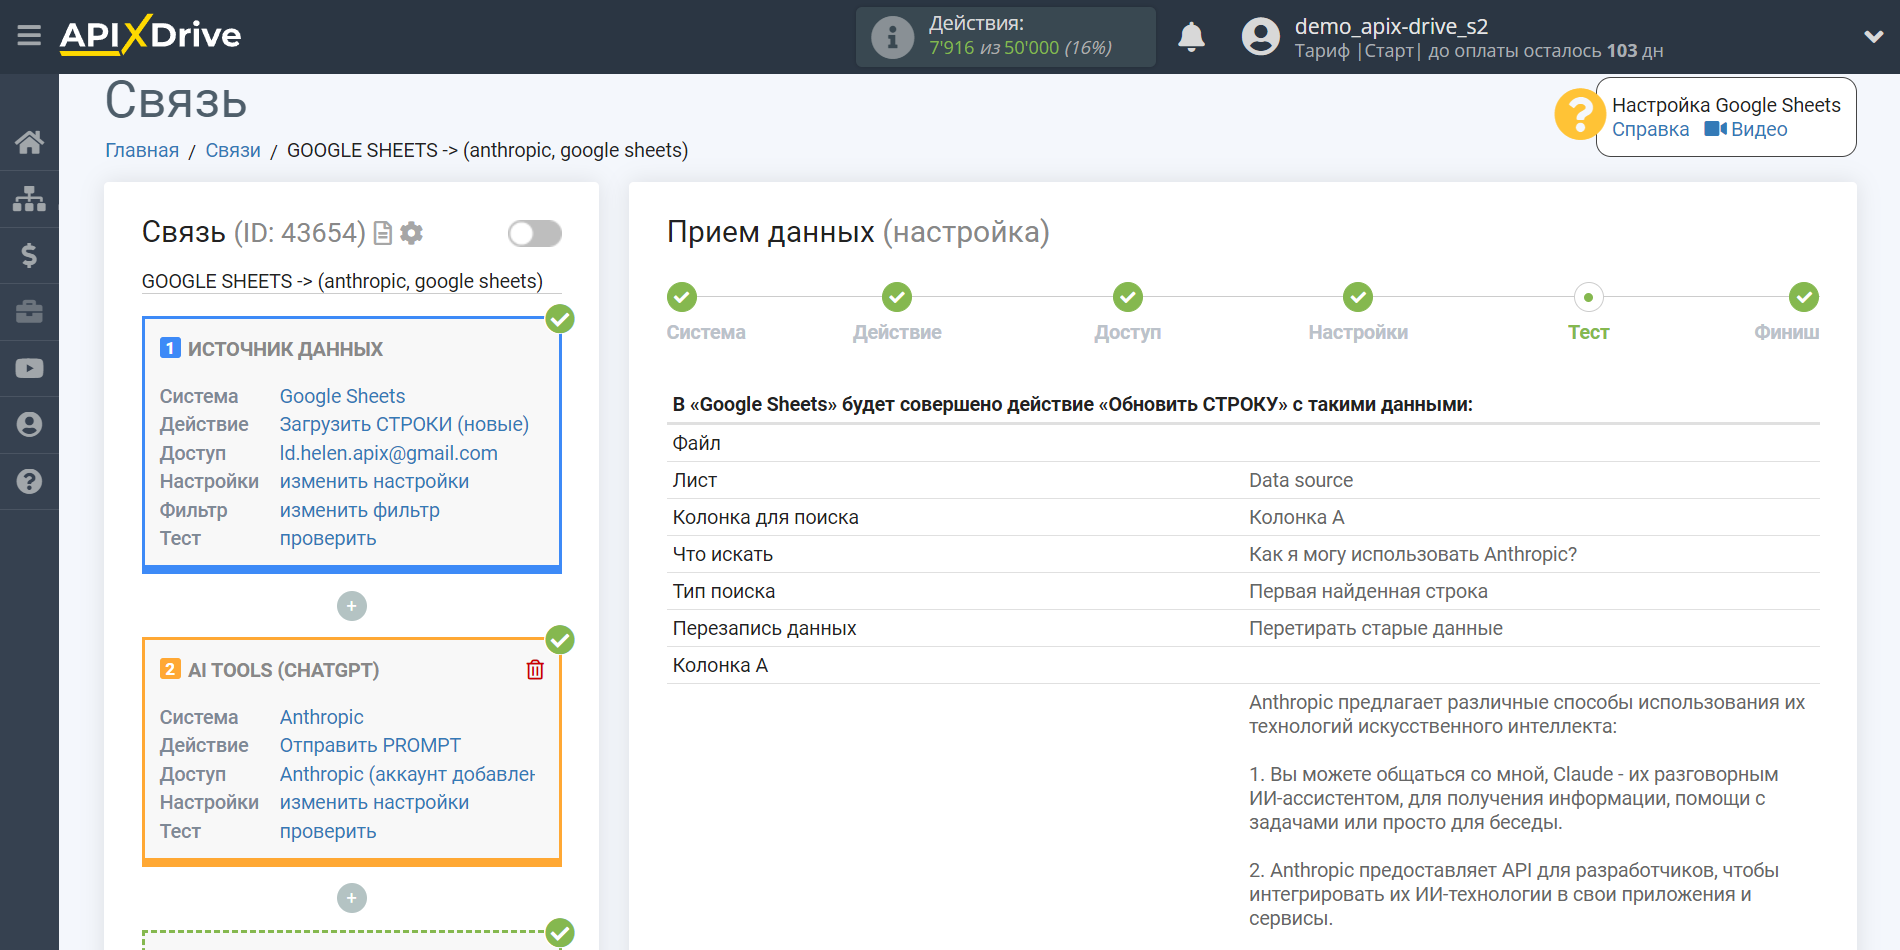Screen dimensions: 1900x950
Task: Go to the Действие step
Action: coord(897,297)
